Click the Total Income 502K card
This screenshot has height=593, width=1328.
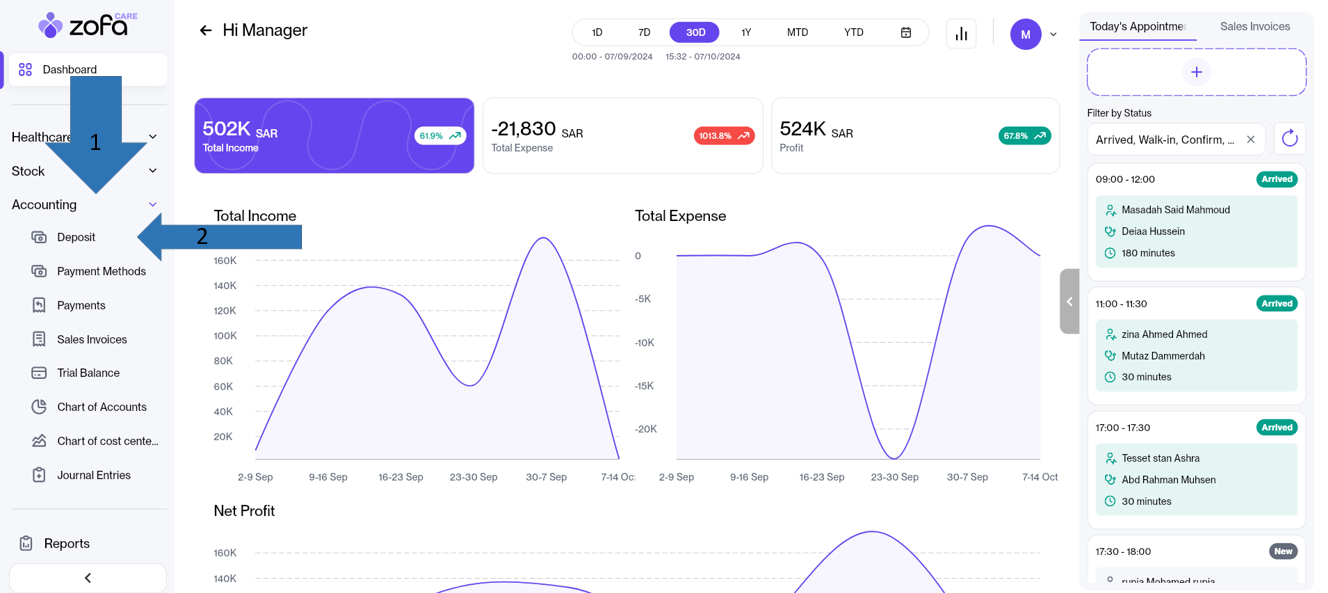click(334, 136)
